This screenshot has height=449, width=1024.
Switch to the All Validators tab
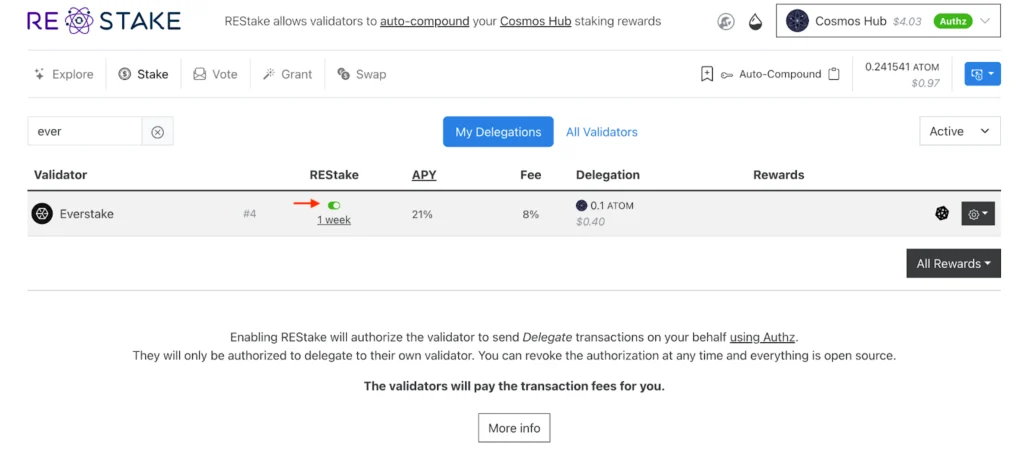601,132
